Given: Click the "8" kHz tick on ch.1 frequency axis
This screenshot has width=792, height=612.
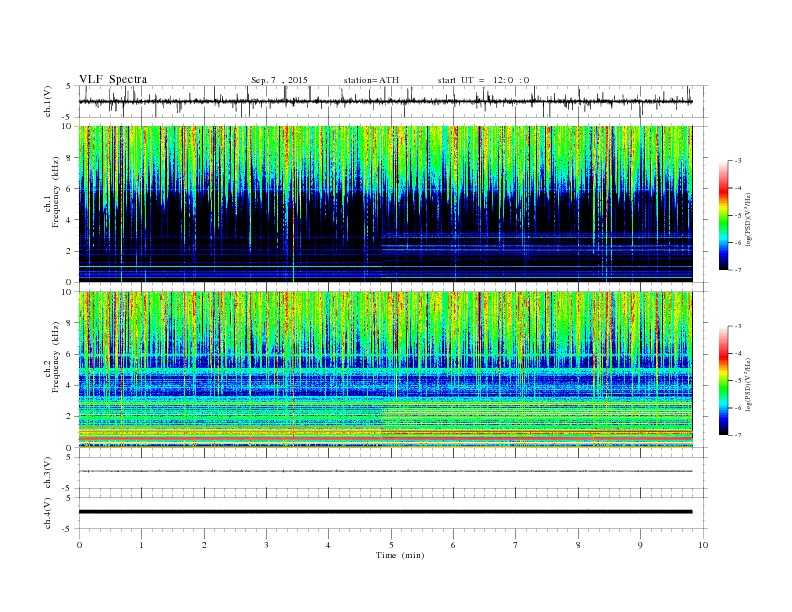Looking at the screenshot, I should point(70,158).
